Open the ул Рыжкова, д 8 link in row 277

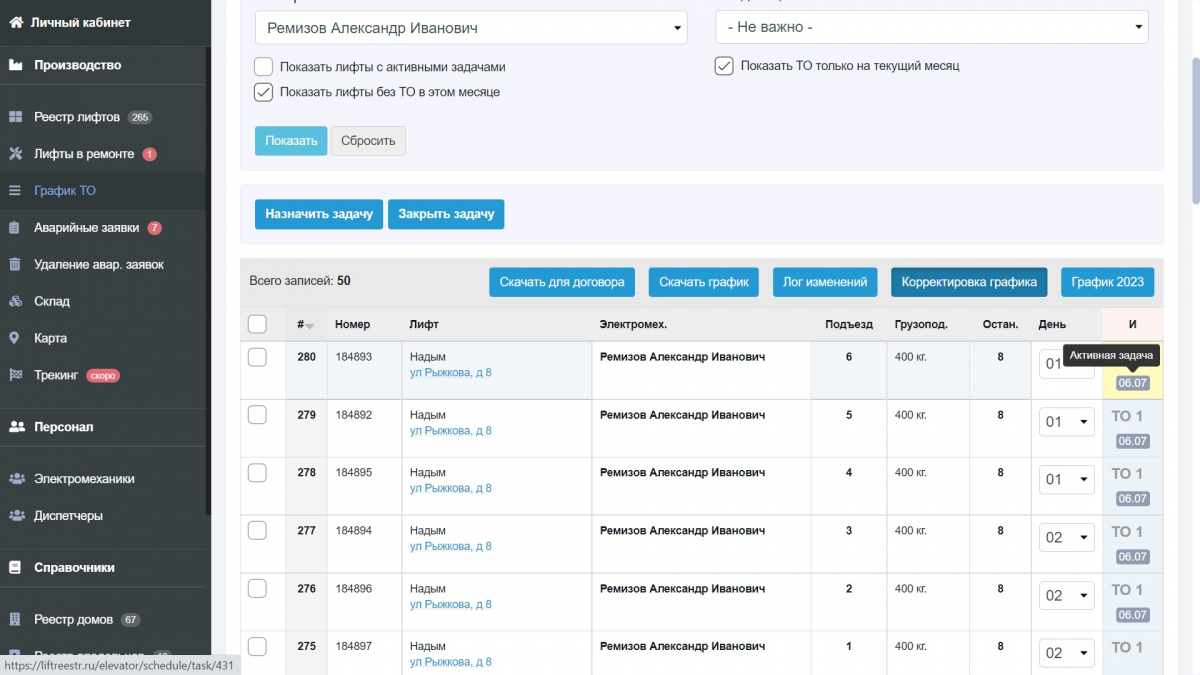click(451, 546)
